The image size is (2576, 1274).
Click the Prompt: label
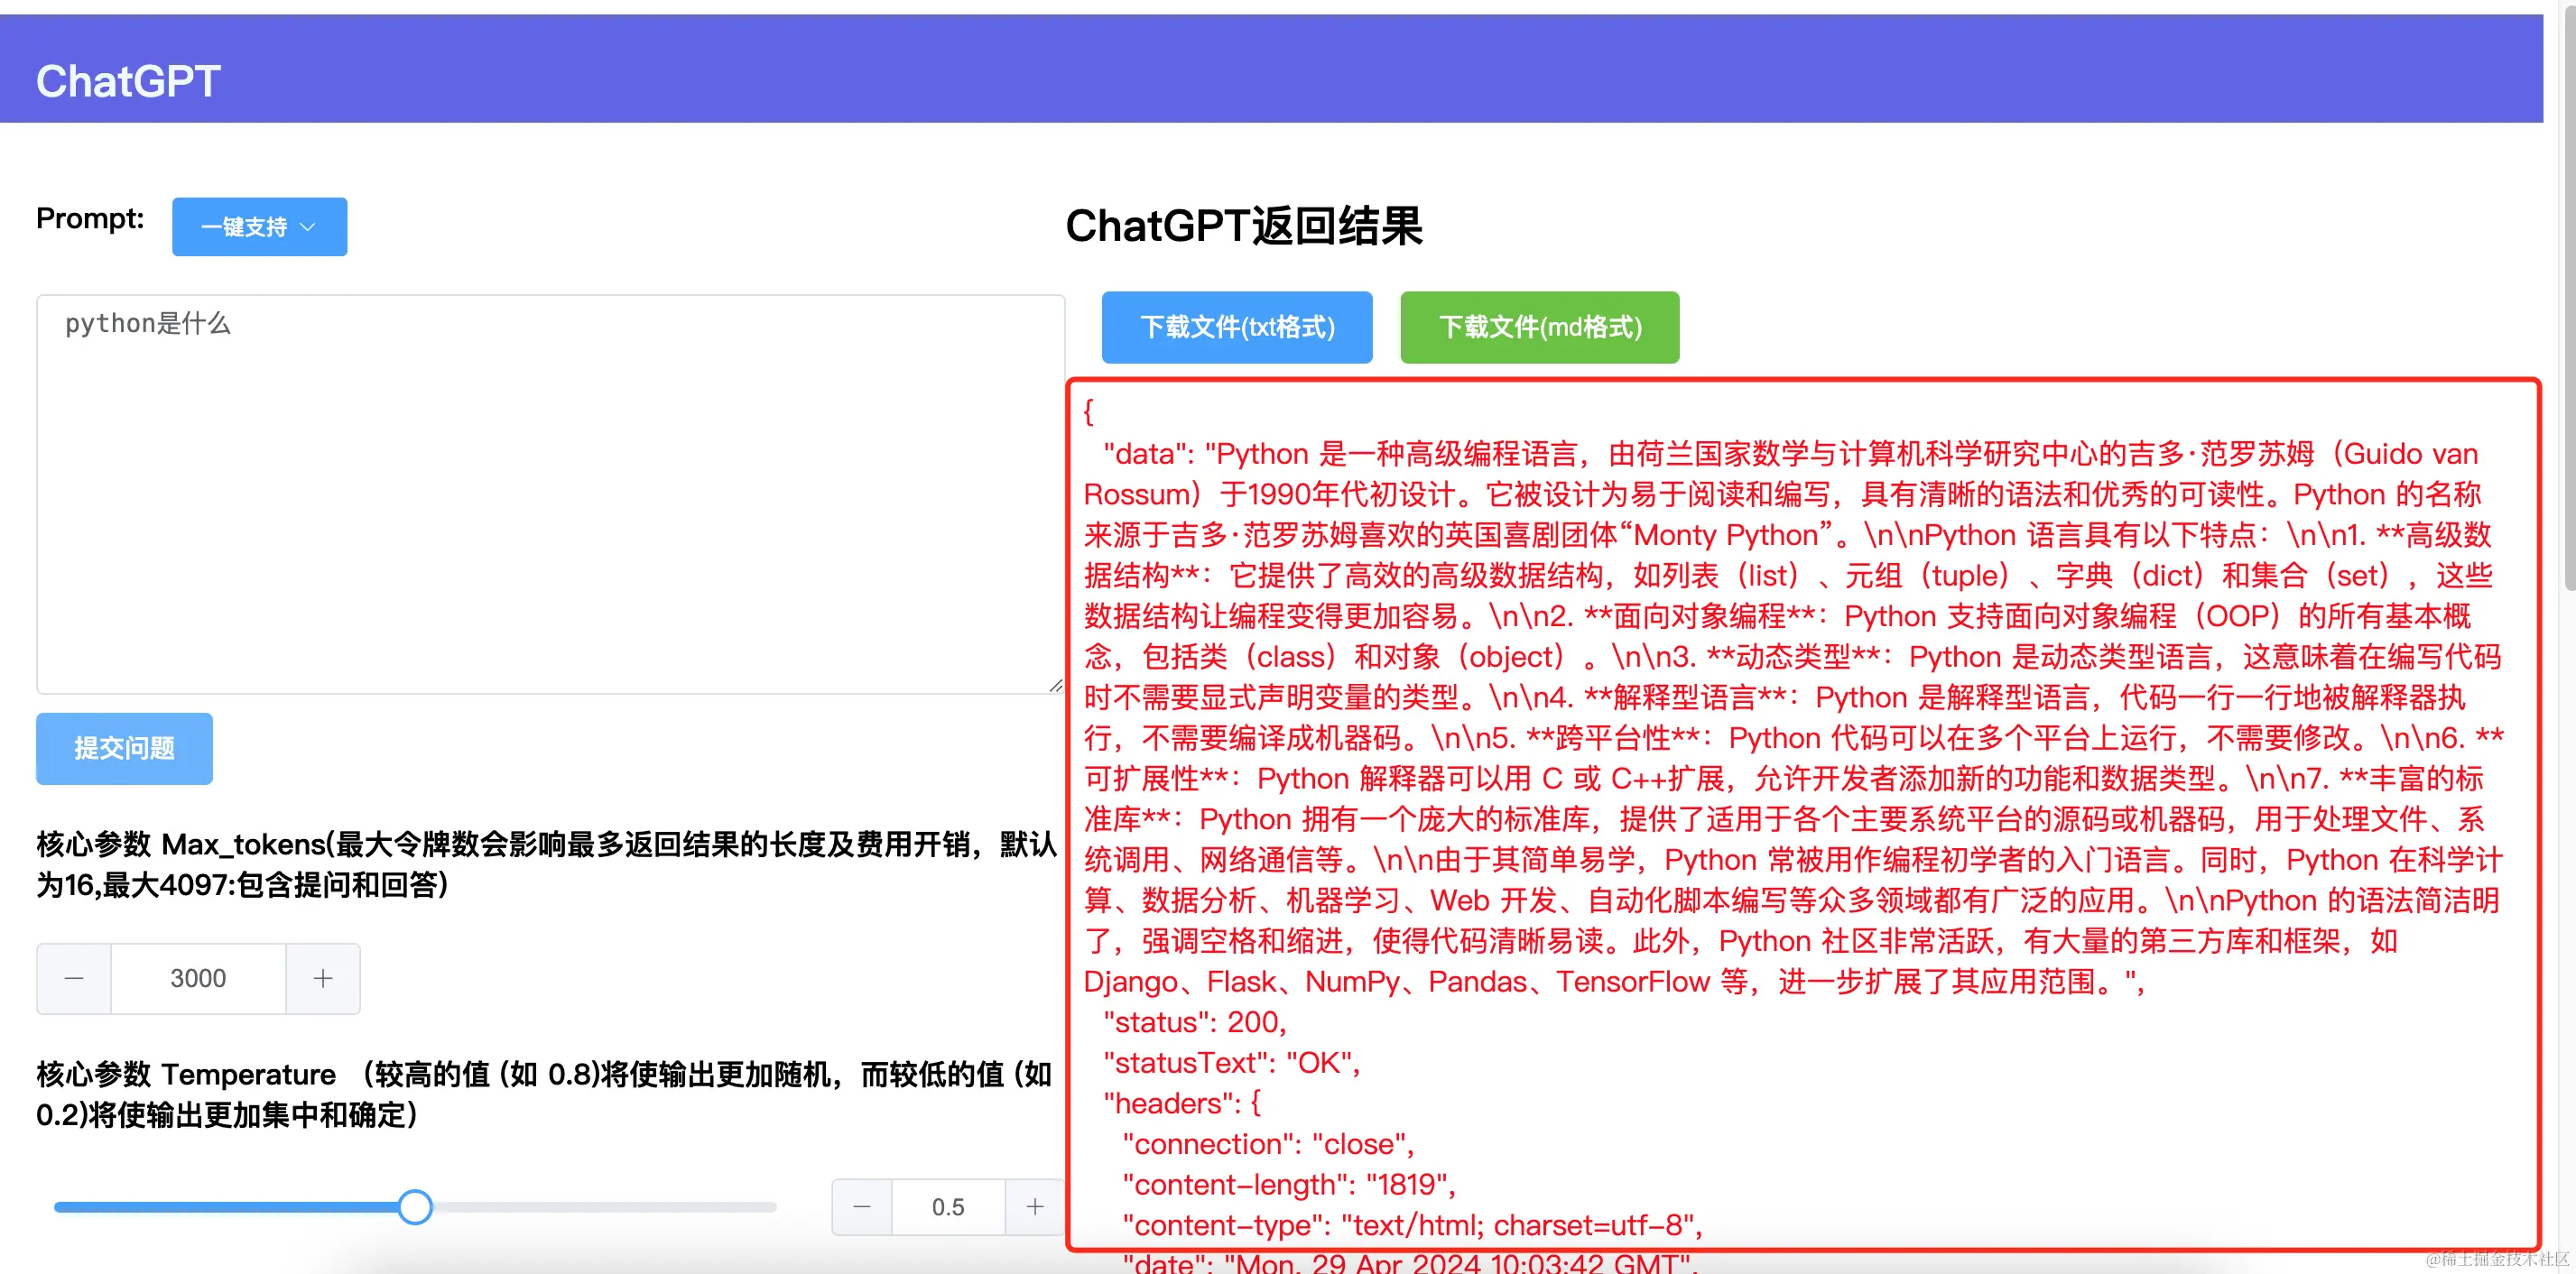click(90, 218)
